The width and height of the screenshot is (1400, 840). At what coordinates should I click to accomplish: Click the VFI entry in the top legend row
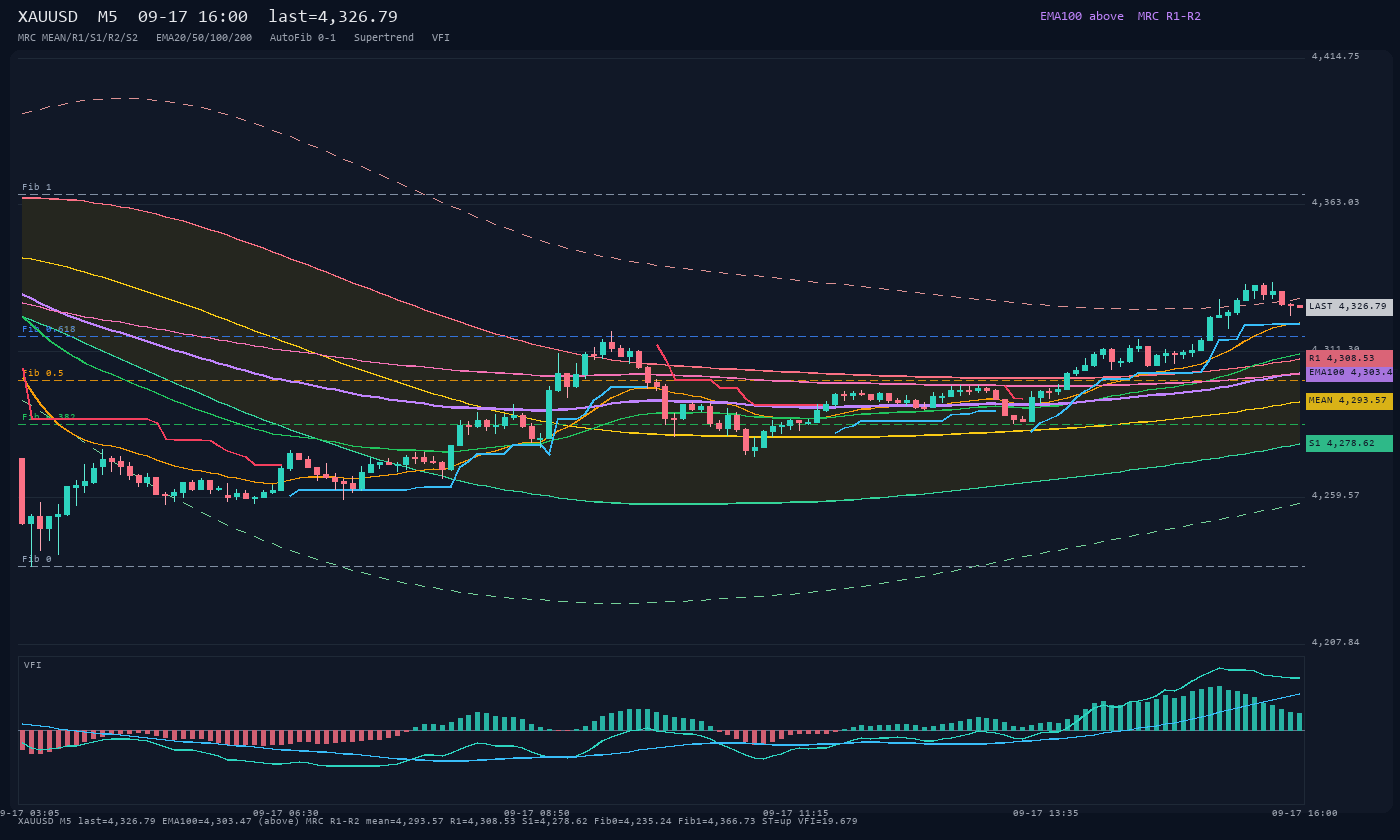coord(441,38)
